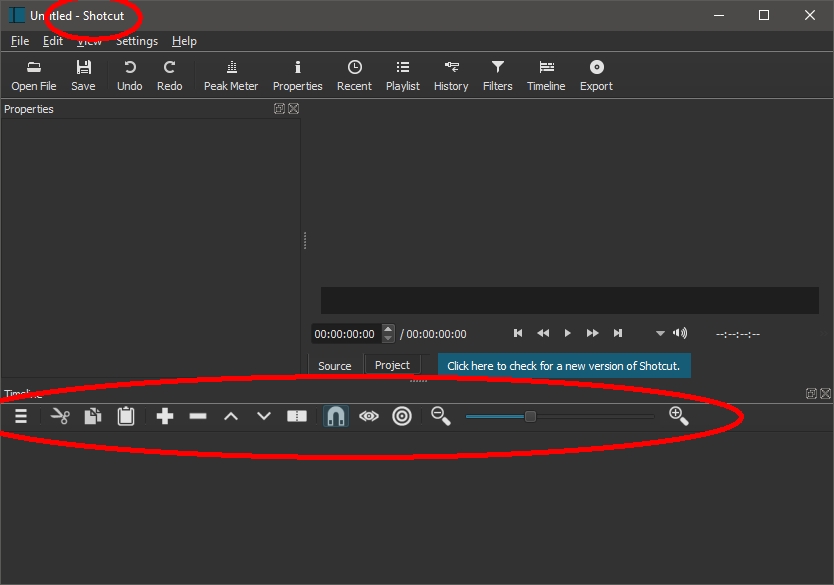The height and width of the screenshot is (585, 834).
Task: Show the Timeline panel from the toolbar
Action: pyautogui.click(x=546, y=76)
